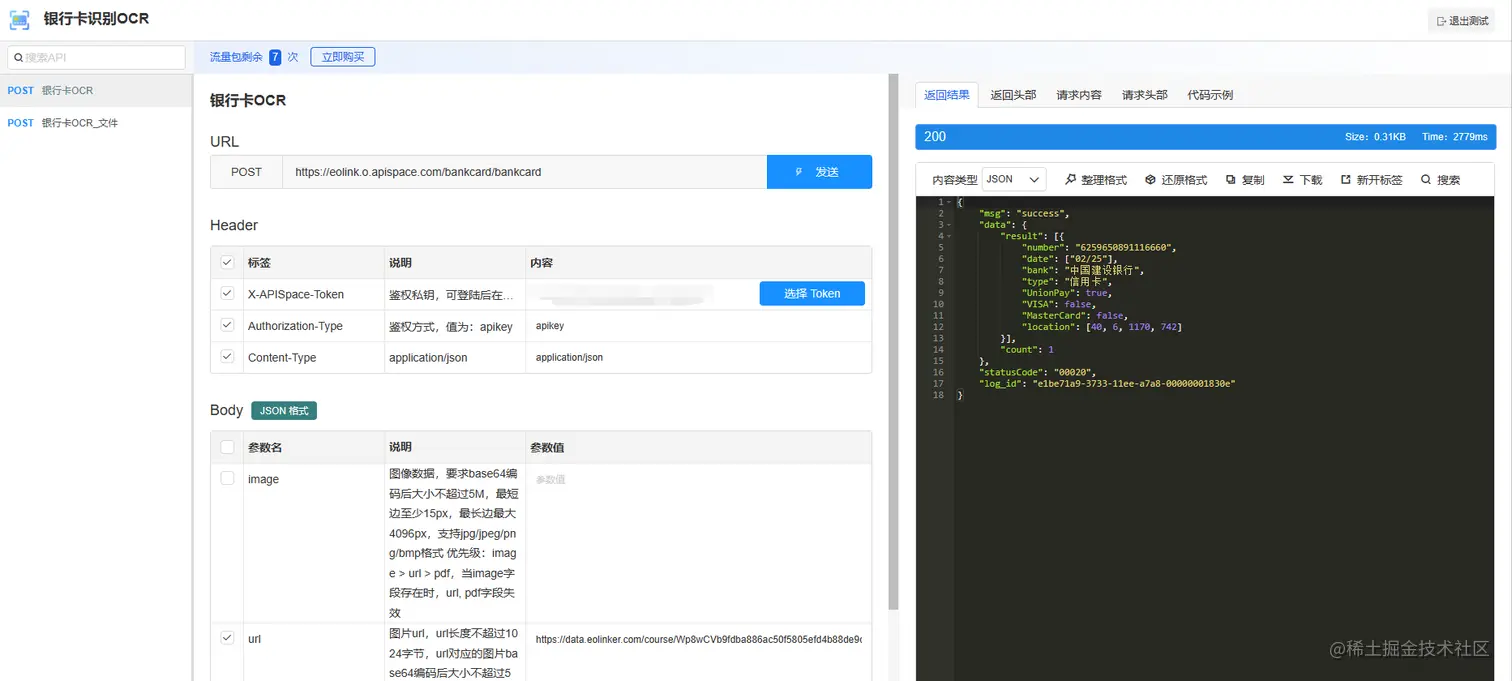Click the "Time: 2779ms" text
Screen dimensions: 1512x681
[1454, 137]
